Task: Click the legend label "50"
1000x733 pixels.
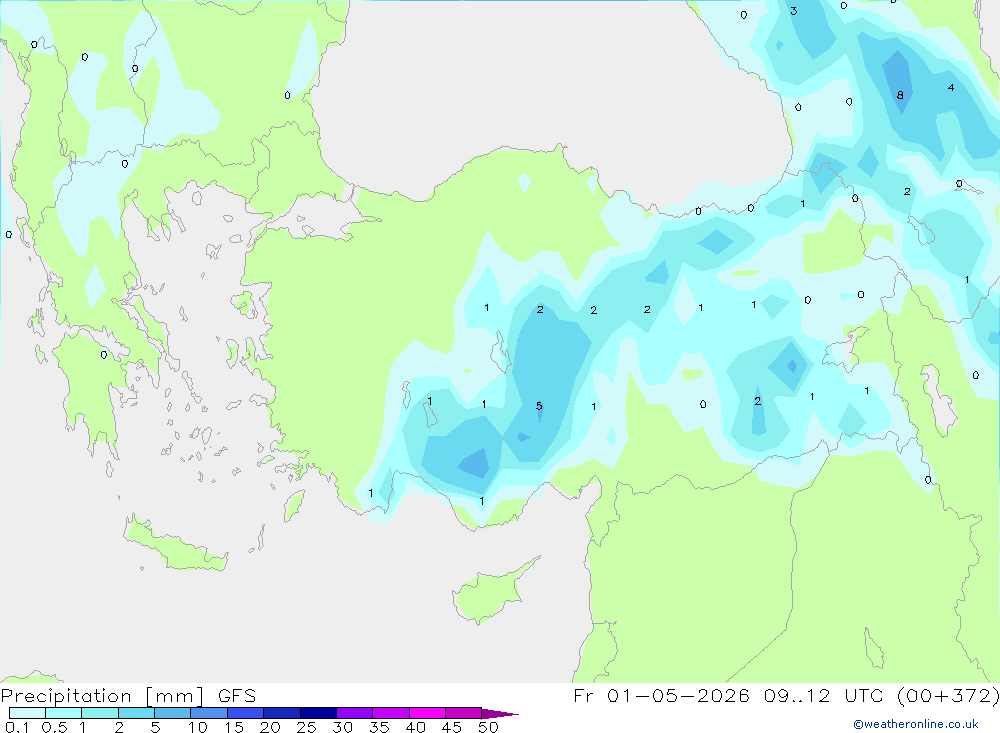Action: pyautogui.click(x=489, y=727)
